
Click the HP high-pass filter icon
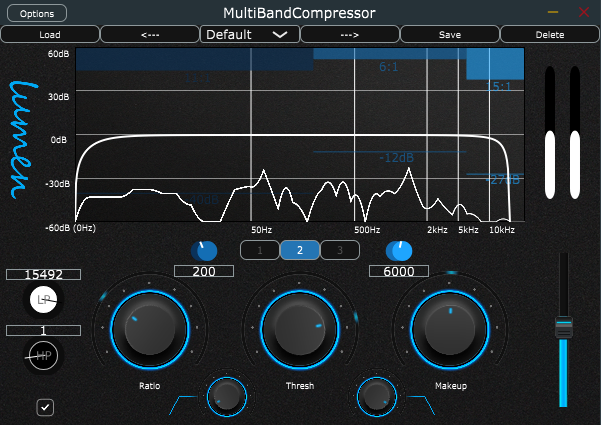[43, 354]
